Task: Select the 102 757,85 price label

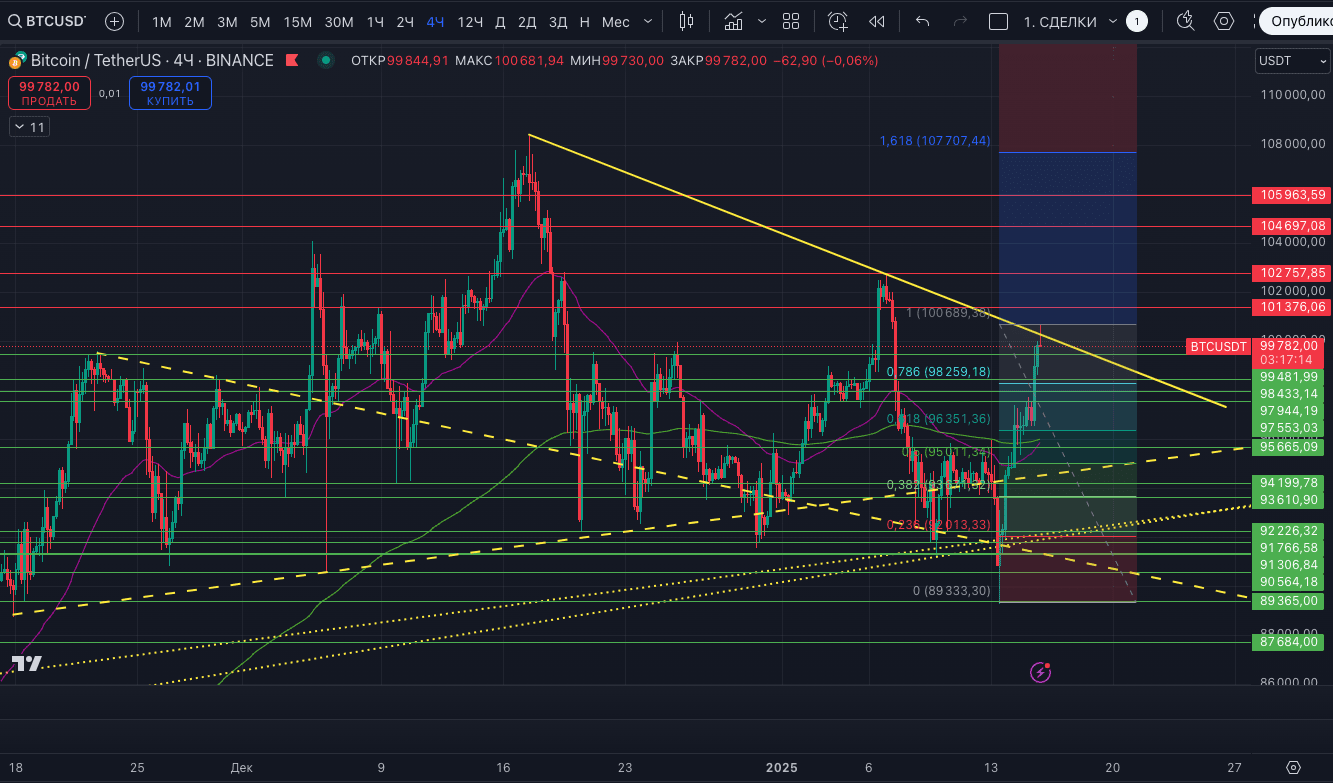Action: point(1289,272)
